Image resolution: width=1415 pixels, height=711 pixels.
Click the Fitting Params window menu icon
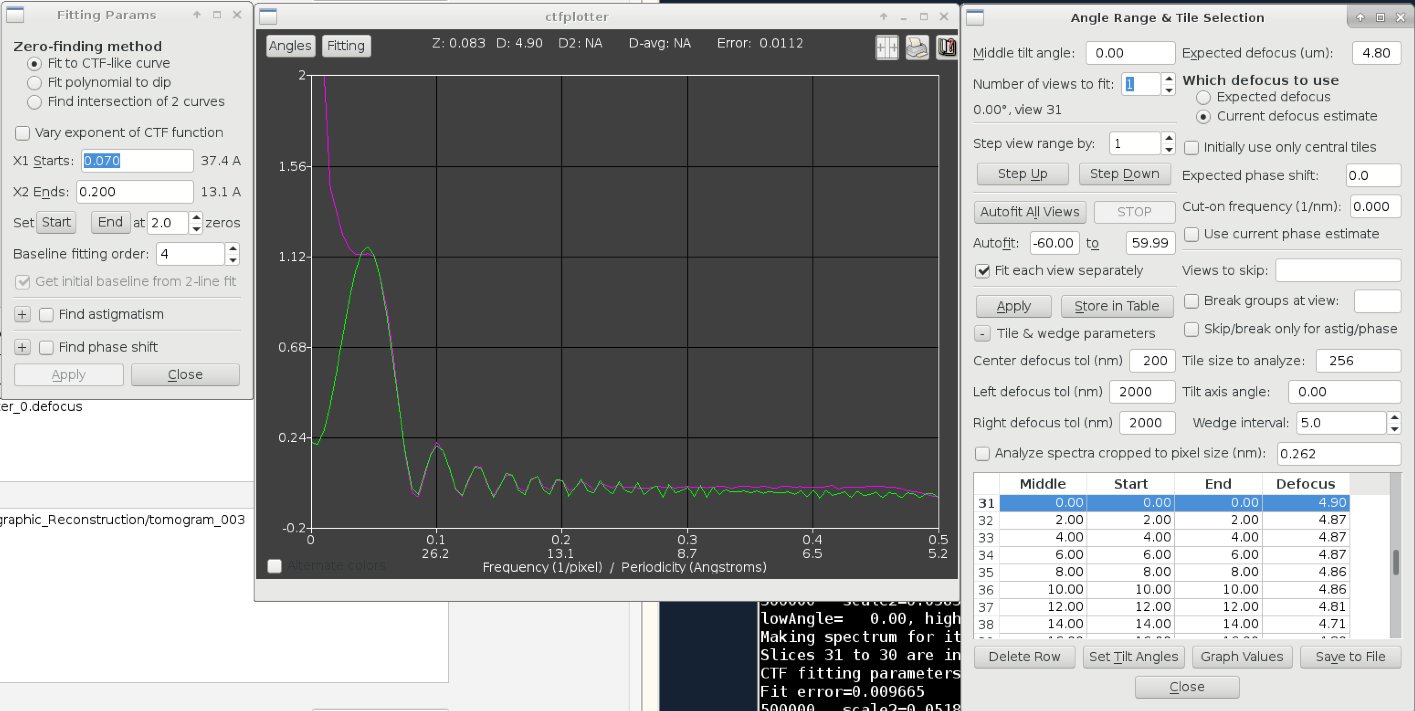point(16,16)
